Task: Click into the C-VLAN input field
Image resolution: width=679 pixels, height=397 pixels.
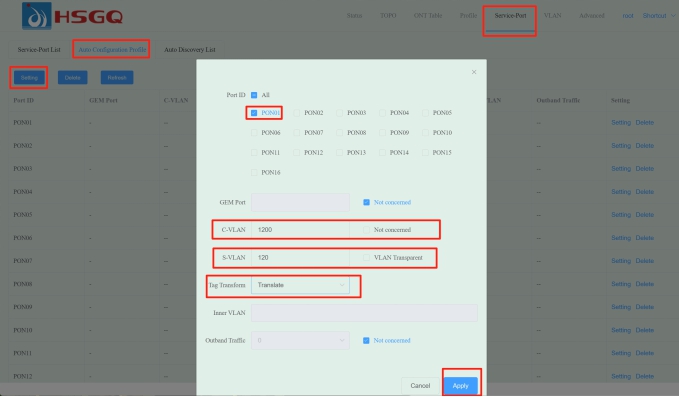Action: 300,229
